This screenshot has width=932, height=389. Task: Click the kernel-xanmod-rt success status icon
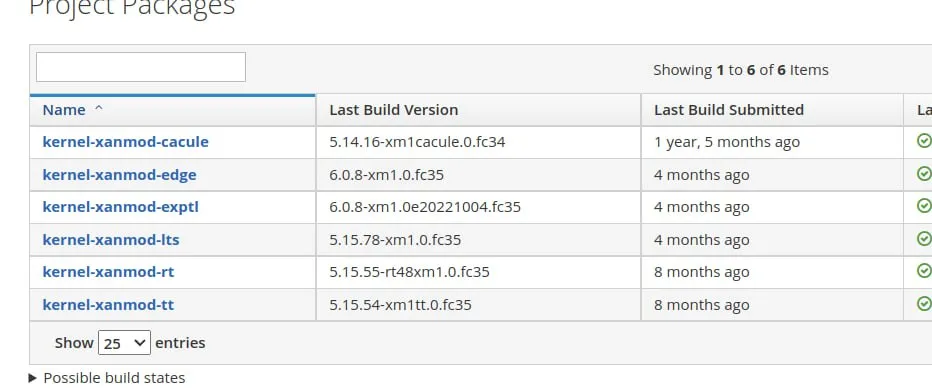(924, 271)
